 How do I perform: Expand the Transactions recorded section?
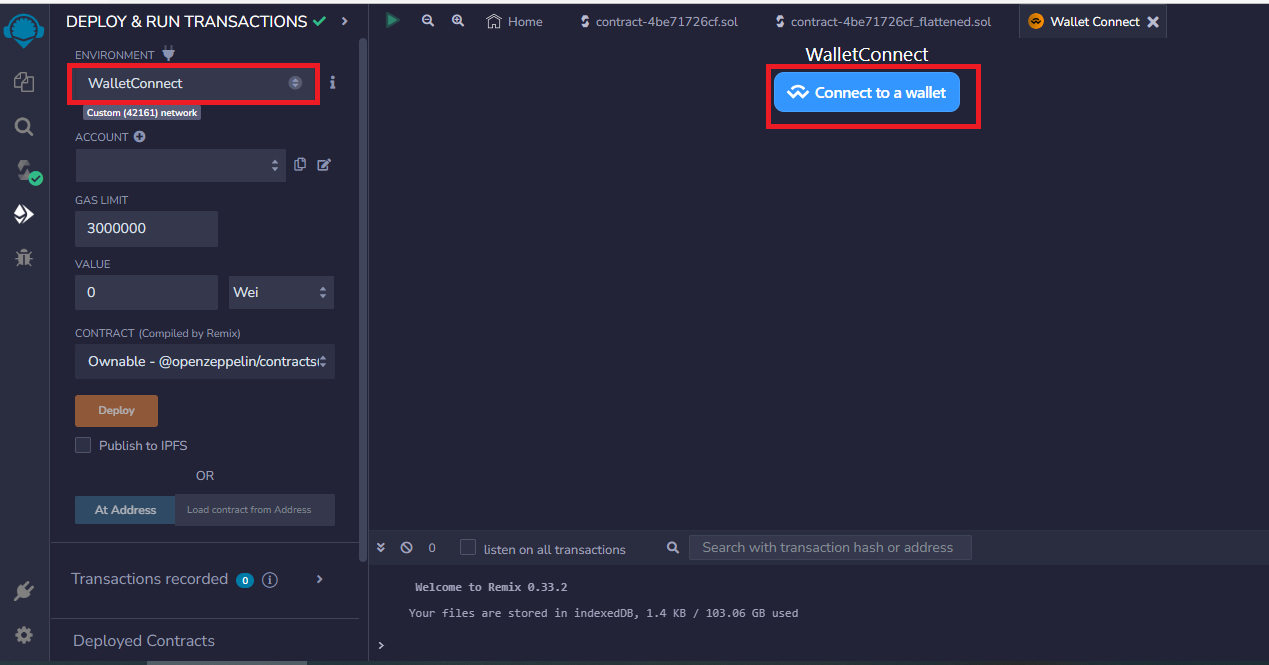click(319, 579)
